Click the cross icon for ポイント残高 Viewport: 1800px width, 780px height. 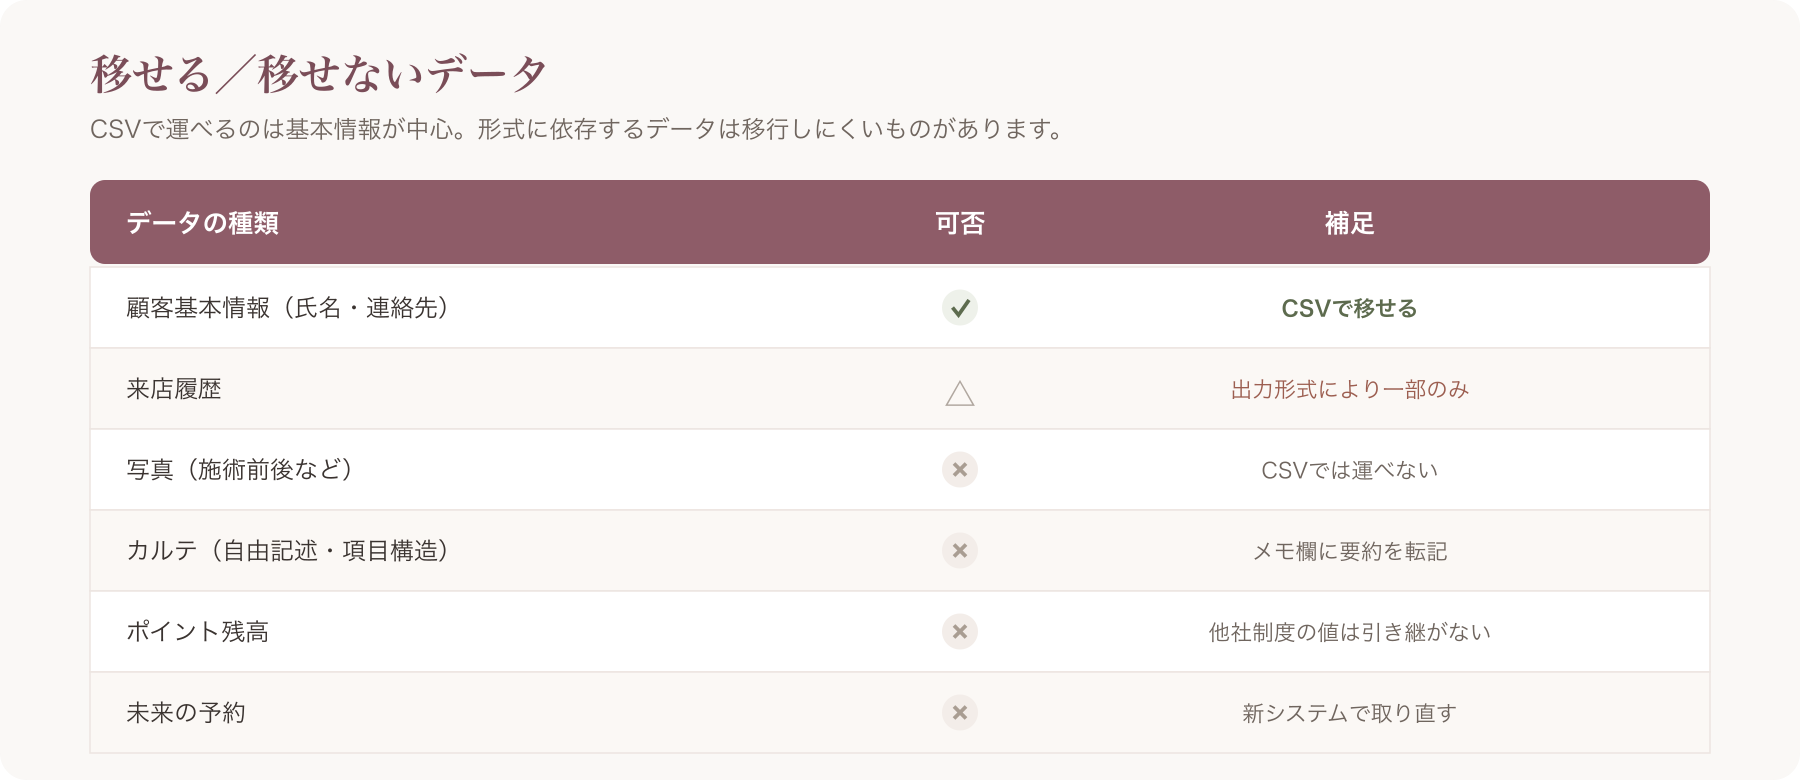coord(960,632)
